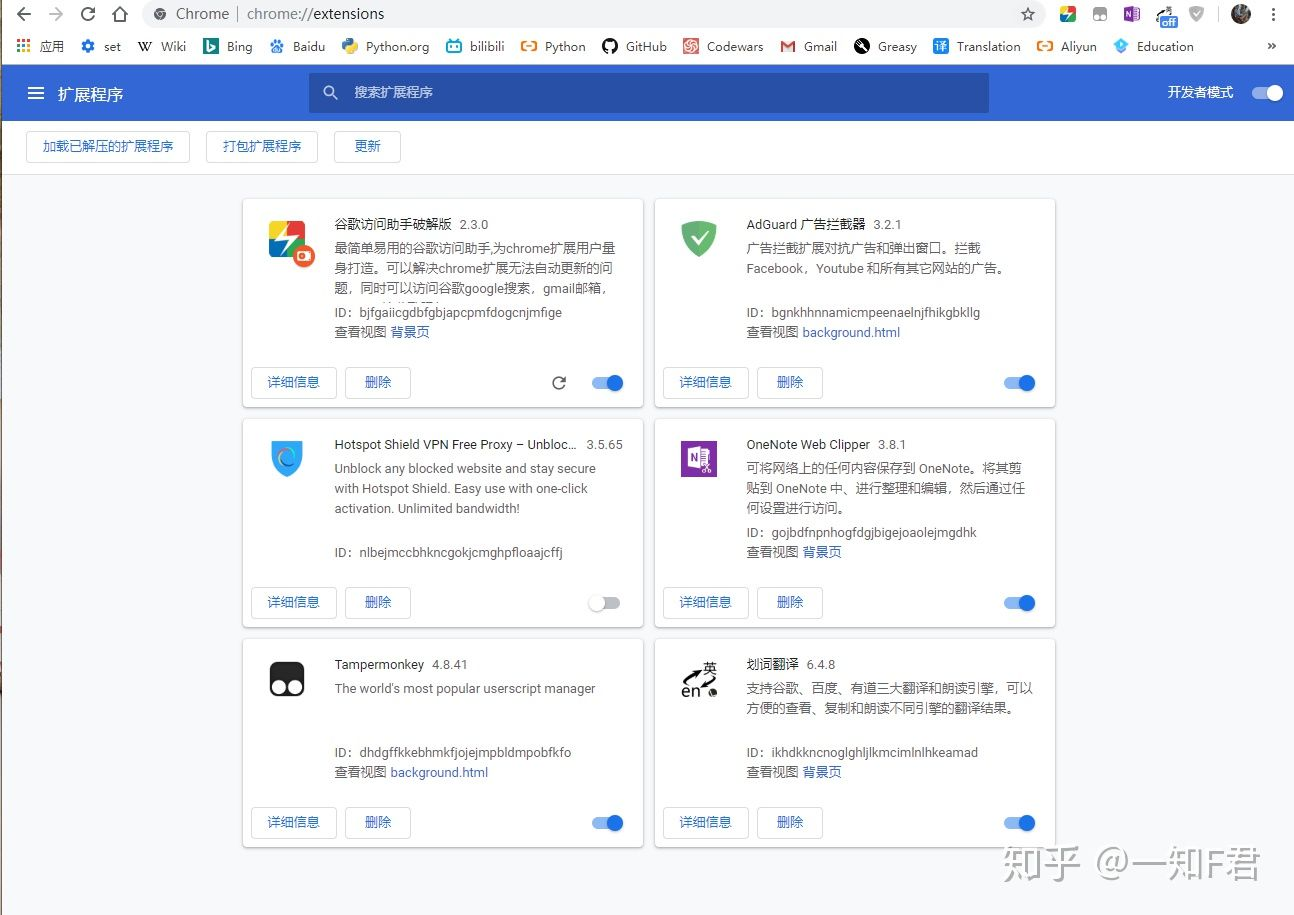
Task: Open the Translation bookmark
Action: (977, 46)
